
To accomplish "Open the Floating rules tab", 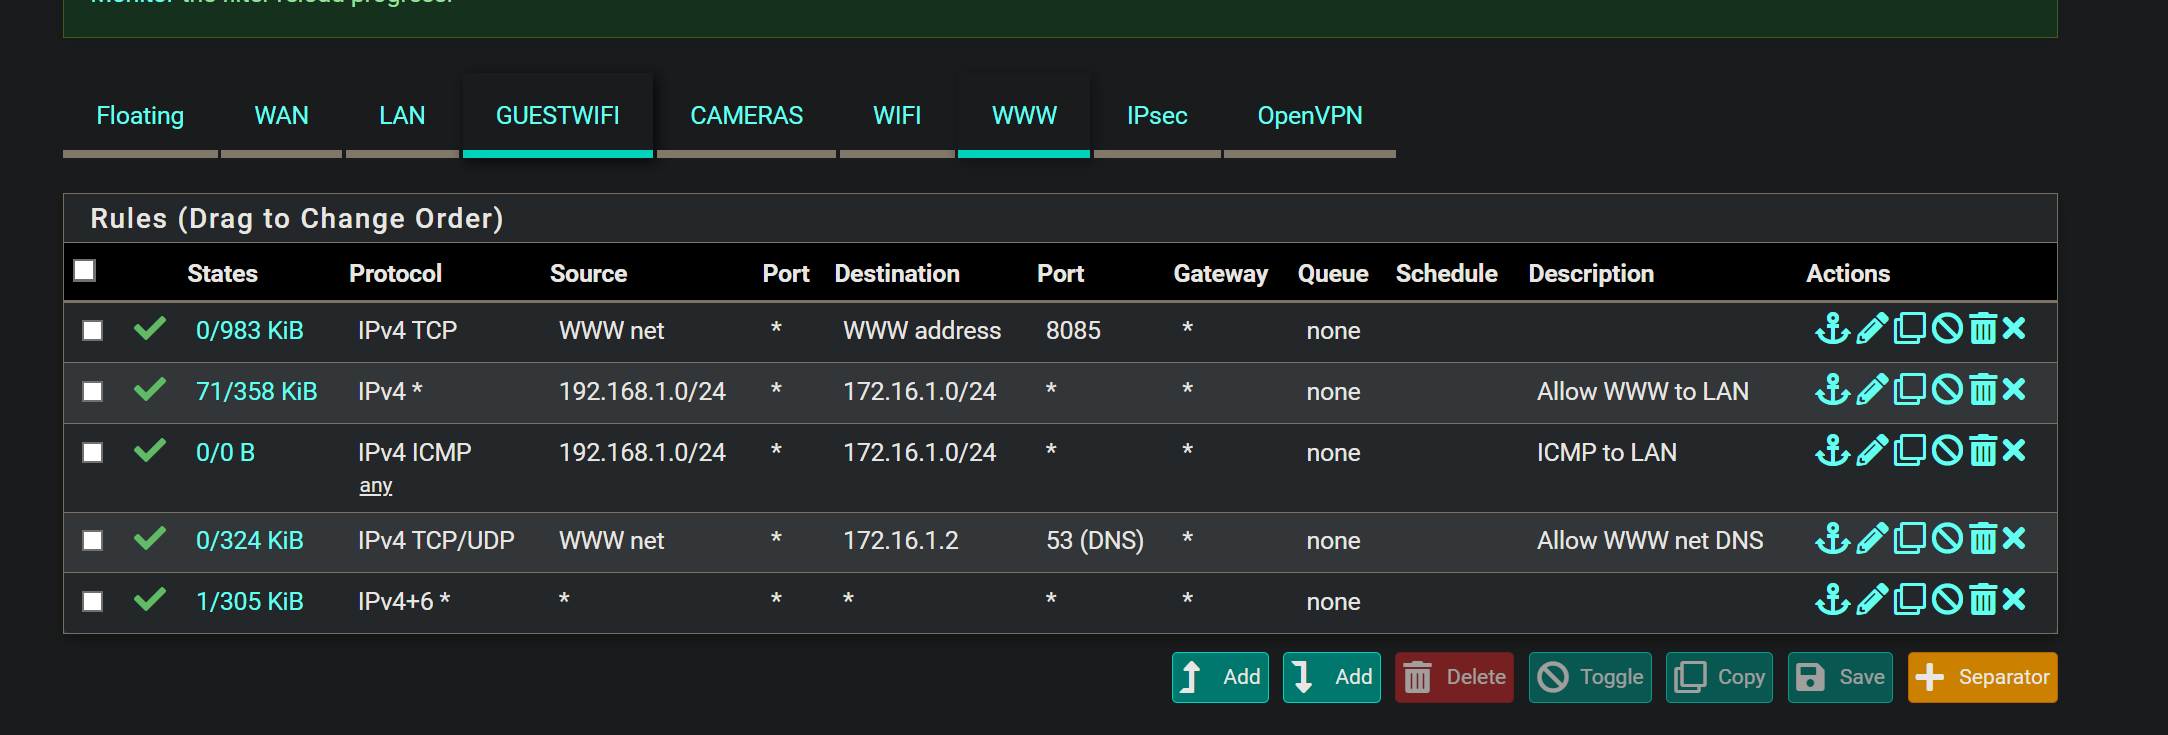I will tap(140, 116).
